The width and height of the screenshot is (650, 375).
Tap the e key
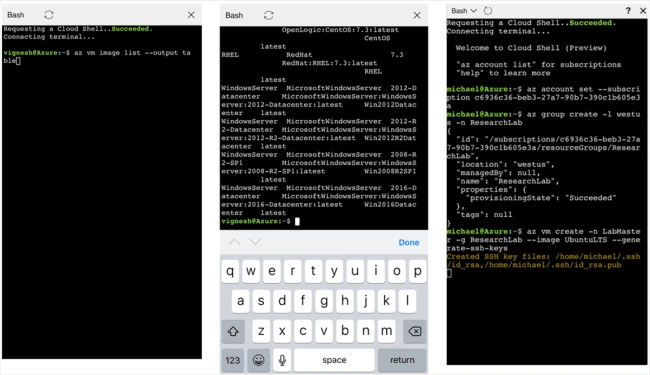[272, 271]
